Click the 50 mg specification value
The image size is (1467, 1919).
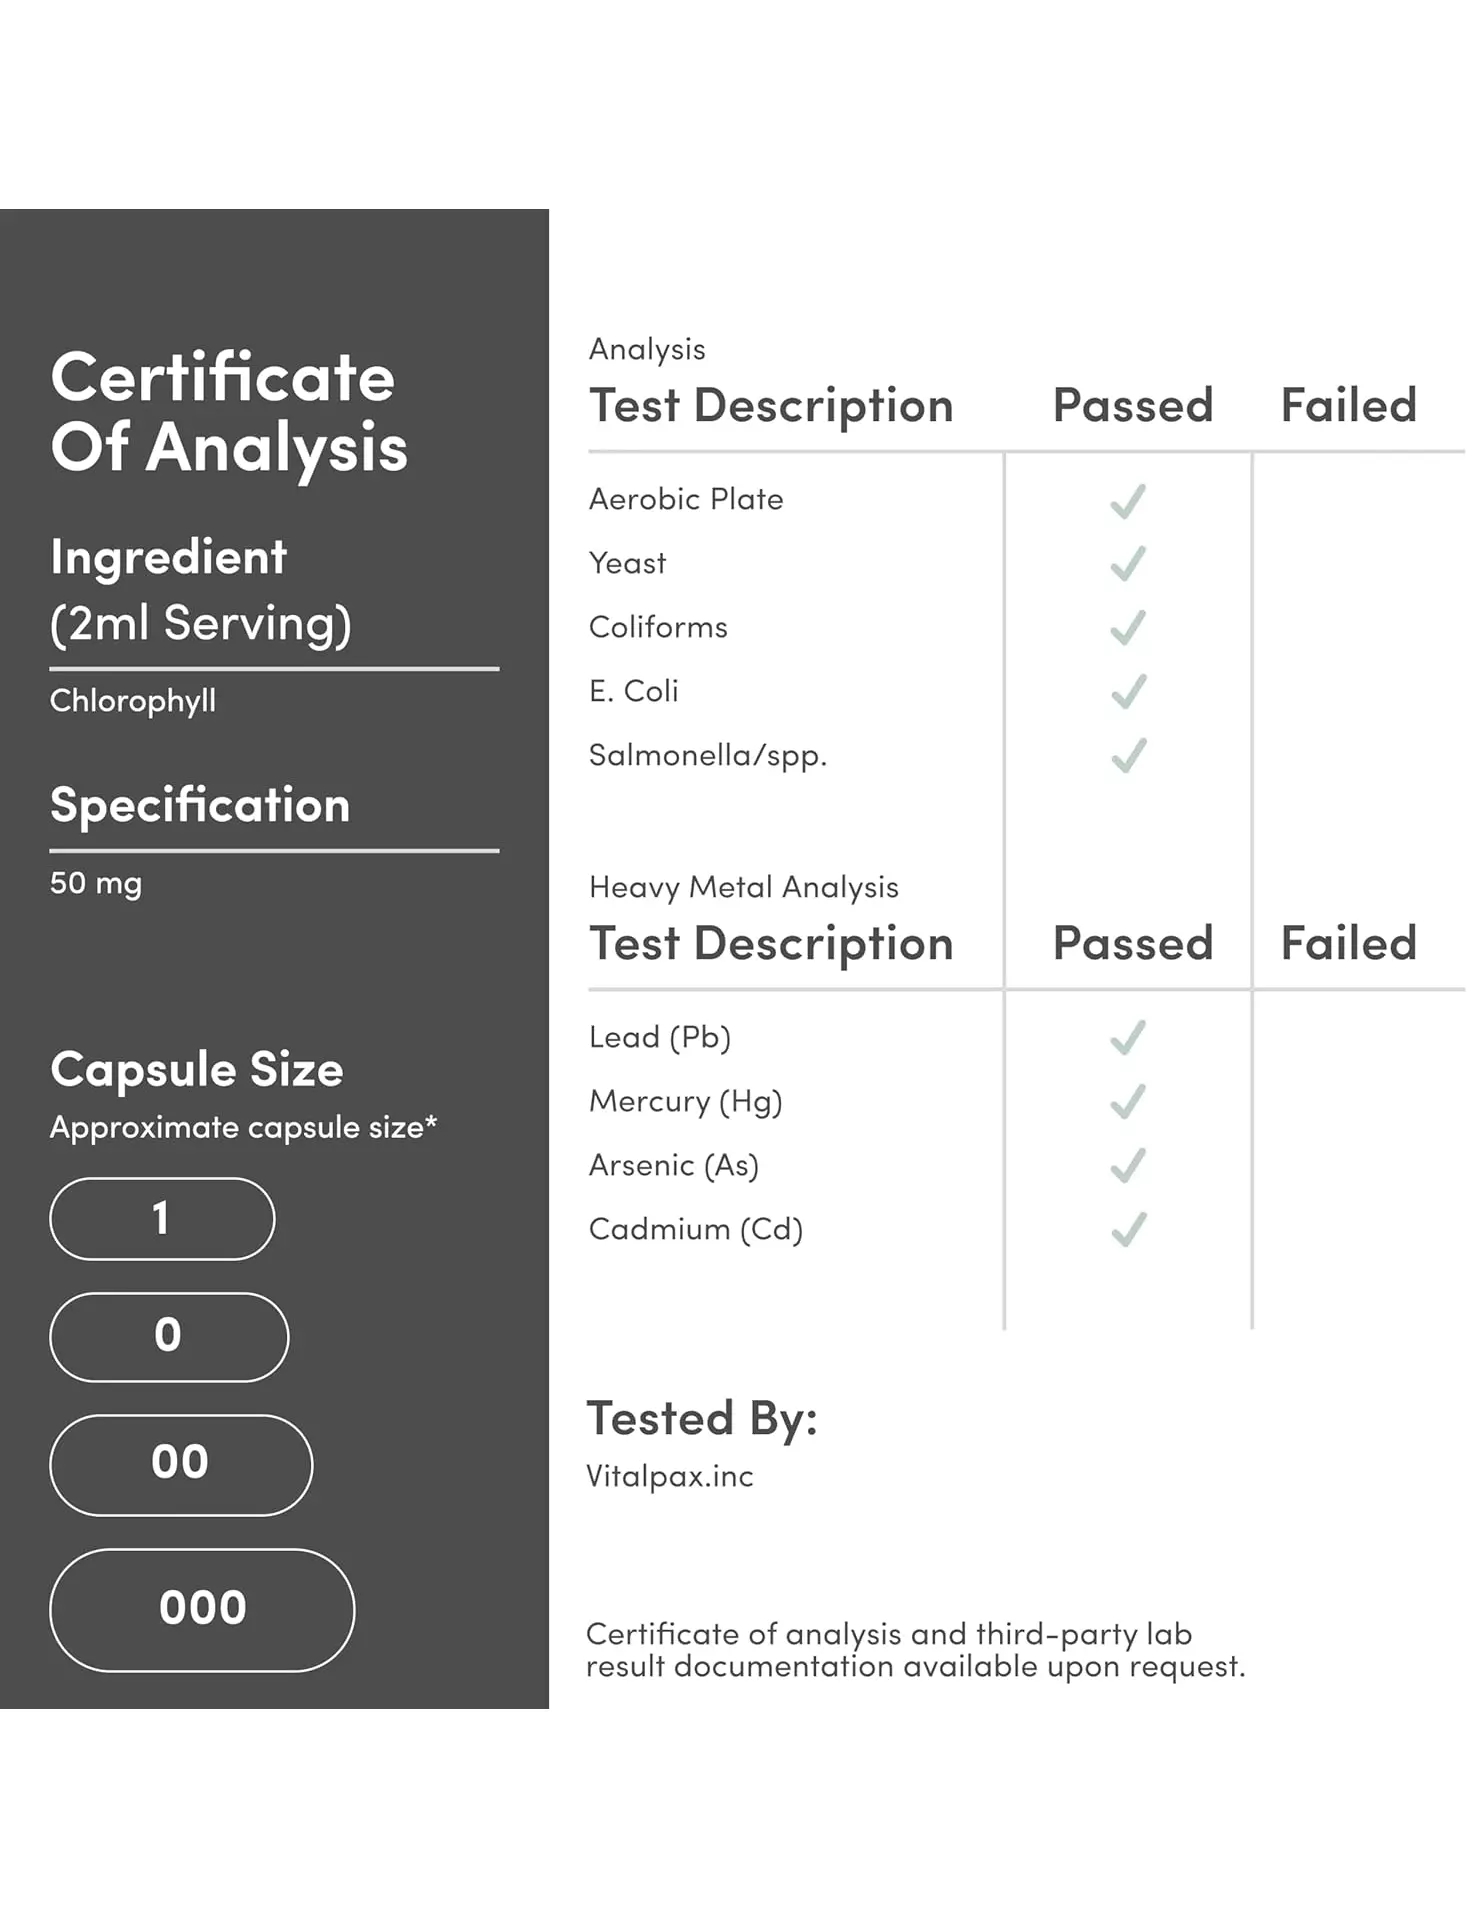(96, 883)
